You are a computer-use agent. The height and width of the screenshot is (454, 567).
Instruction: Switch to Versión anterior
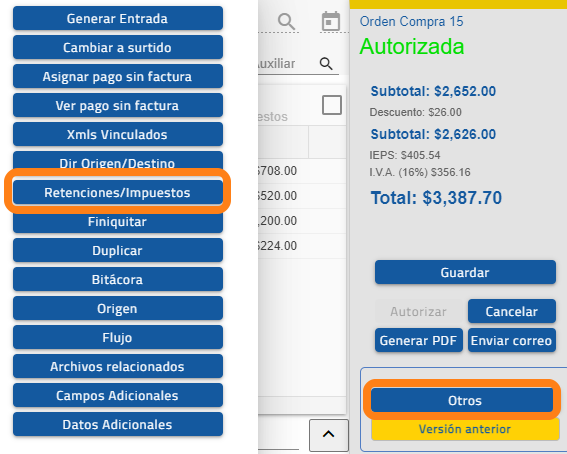[x=465, y=429]
